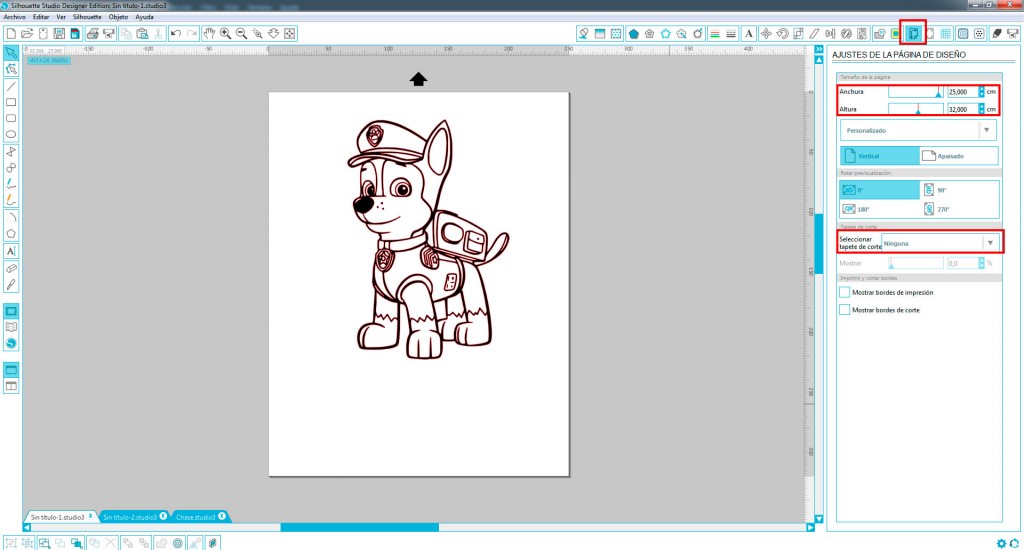Expand the Personalizado page size dropdown

pos(918,130)
